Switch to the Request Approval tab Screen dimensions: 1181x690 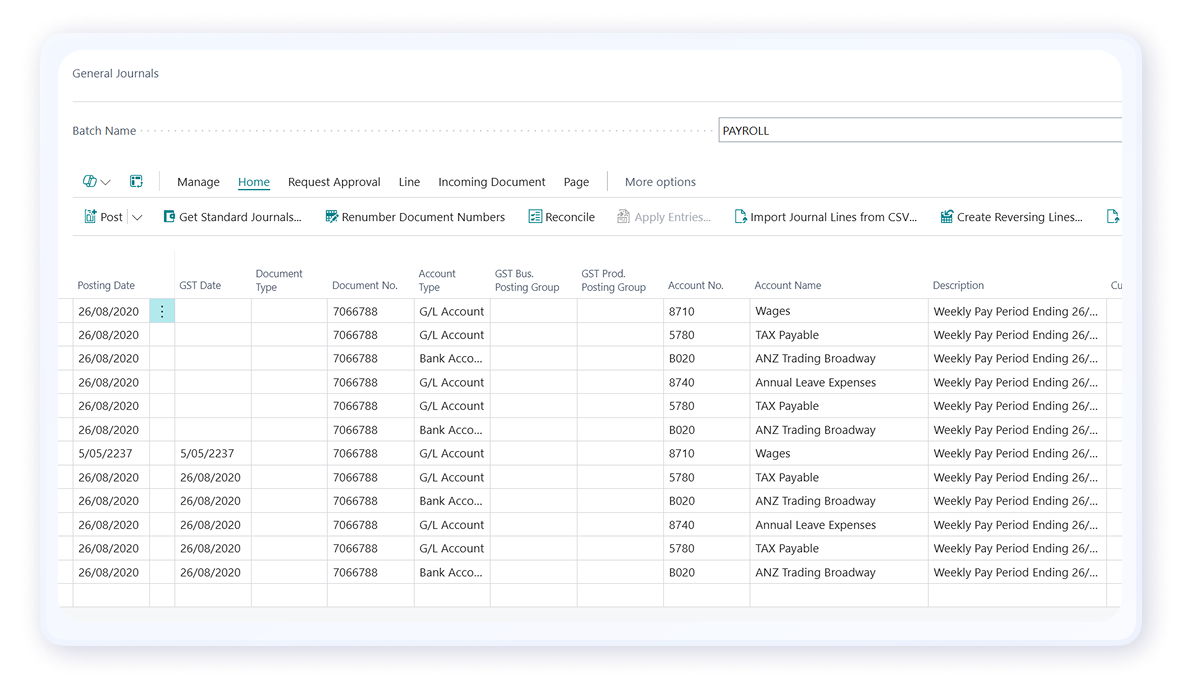[334, 182]
